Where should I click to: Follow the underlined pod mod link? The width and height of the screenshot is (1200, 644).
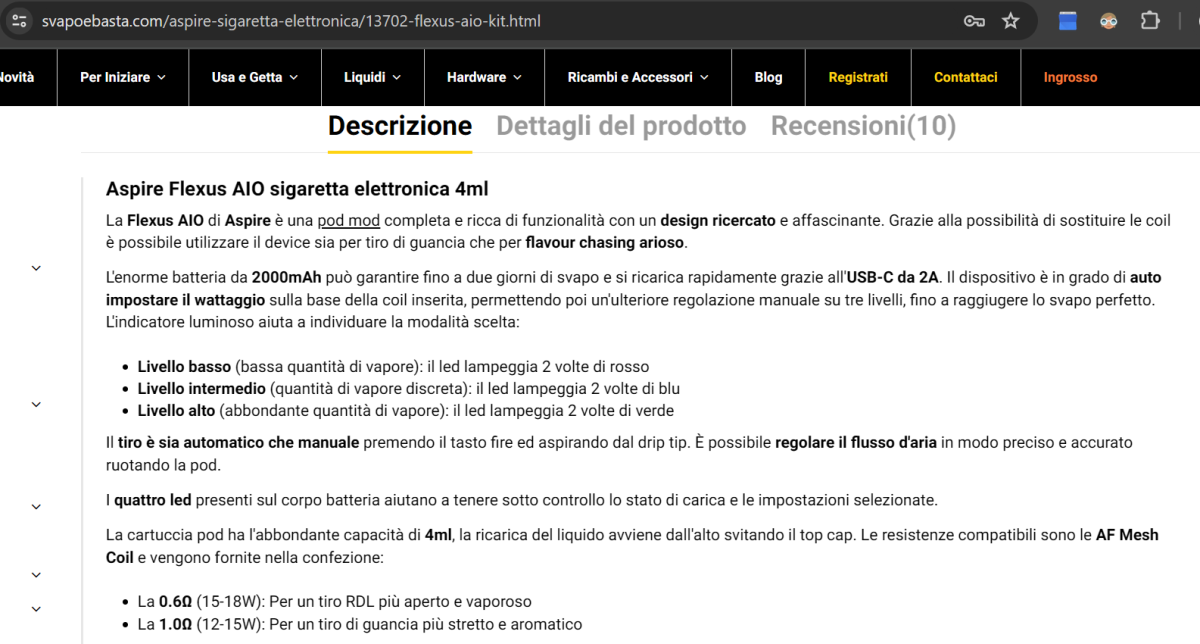pyautogui.click(x=349, y=220)
